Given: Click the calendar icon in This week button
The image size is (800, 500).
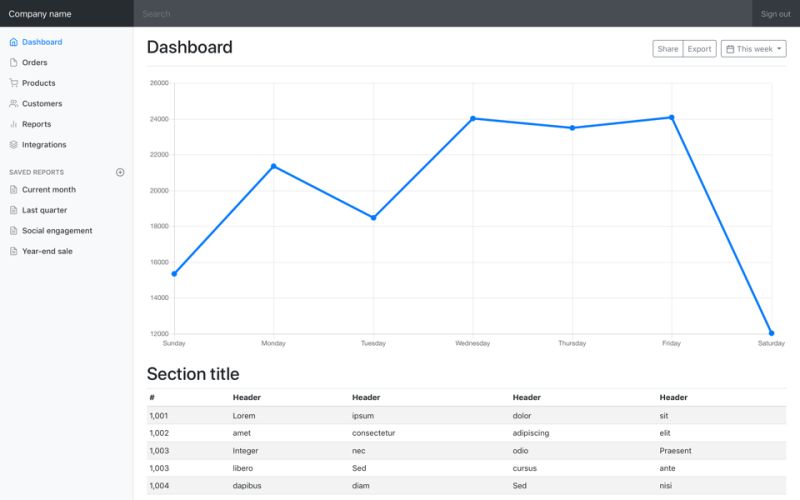Looking at the screenshot, I should point(730,49).
